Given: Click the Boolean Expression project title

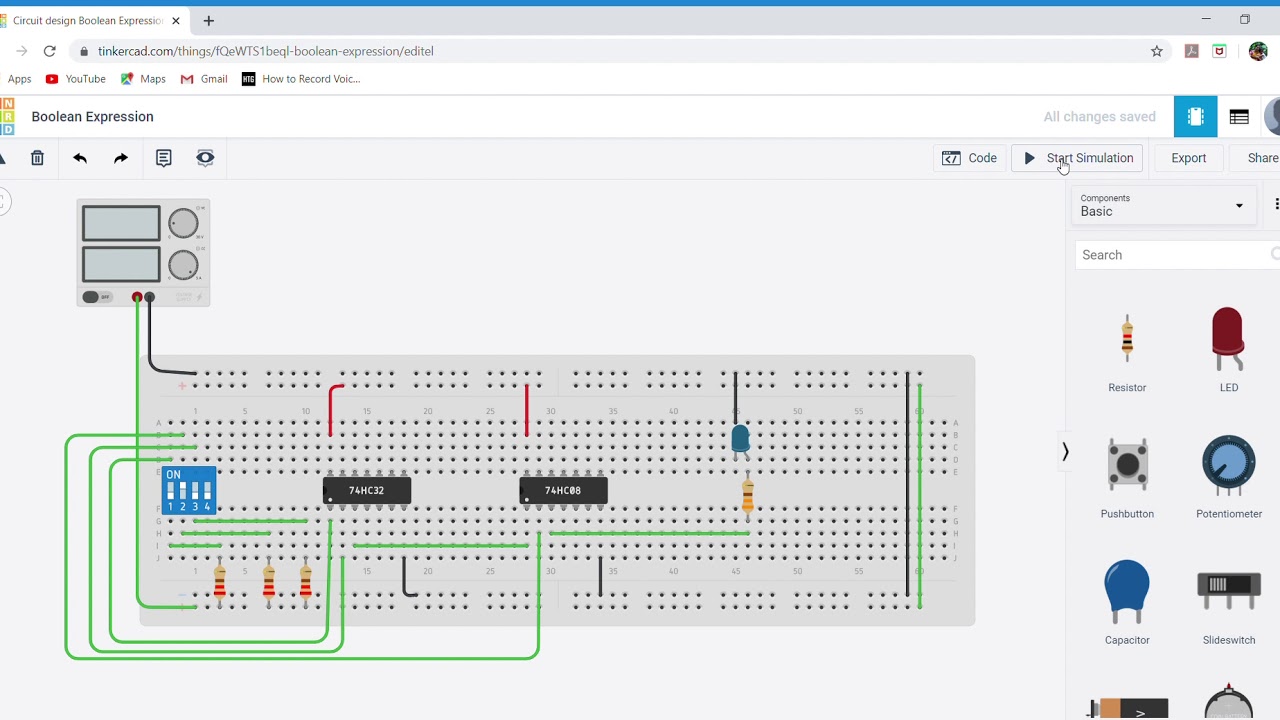Looking at the screenshot, I should tap(92, 117).
